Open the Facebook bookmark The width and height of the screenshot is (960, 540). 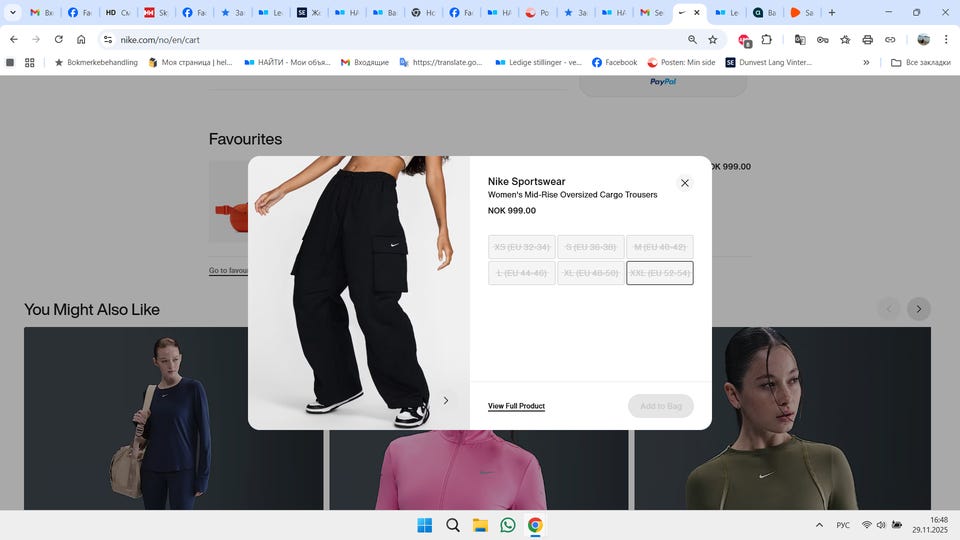point(615,62)
